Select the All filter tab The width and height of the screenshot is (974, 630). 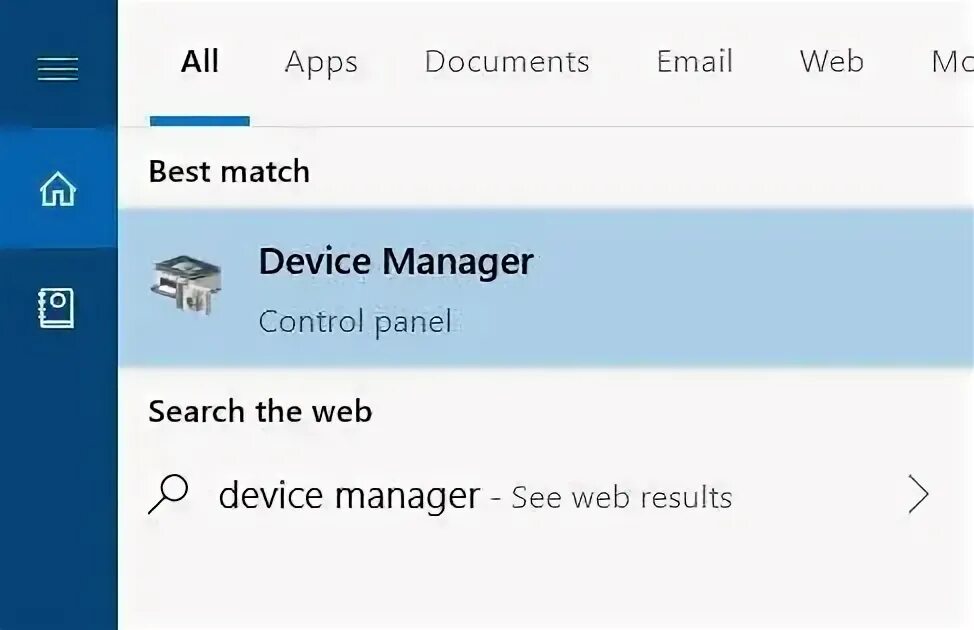click(199, 62)
